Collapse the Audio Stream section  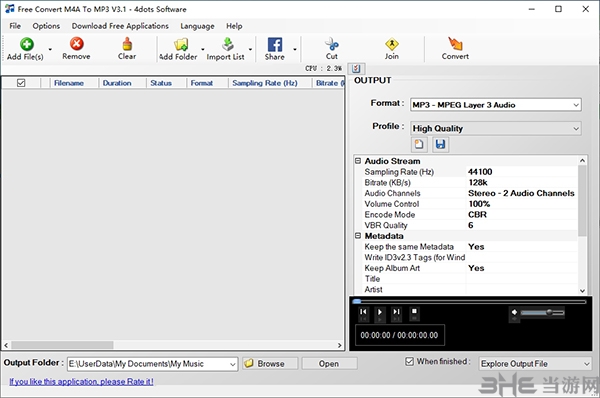[358, 161]
